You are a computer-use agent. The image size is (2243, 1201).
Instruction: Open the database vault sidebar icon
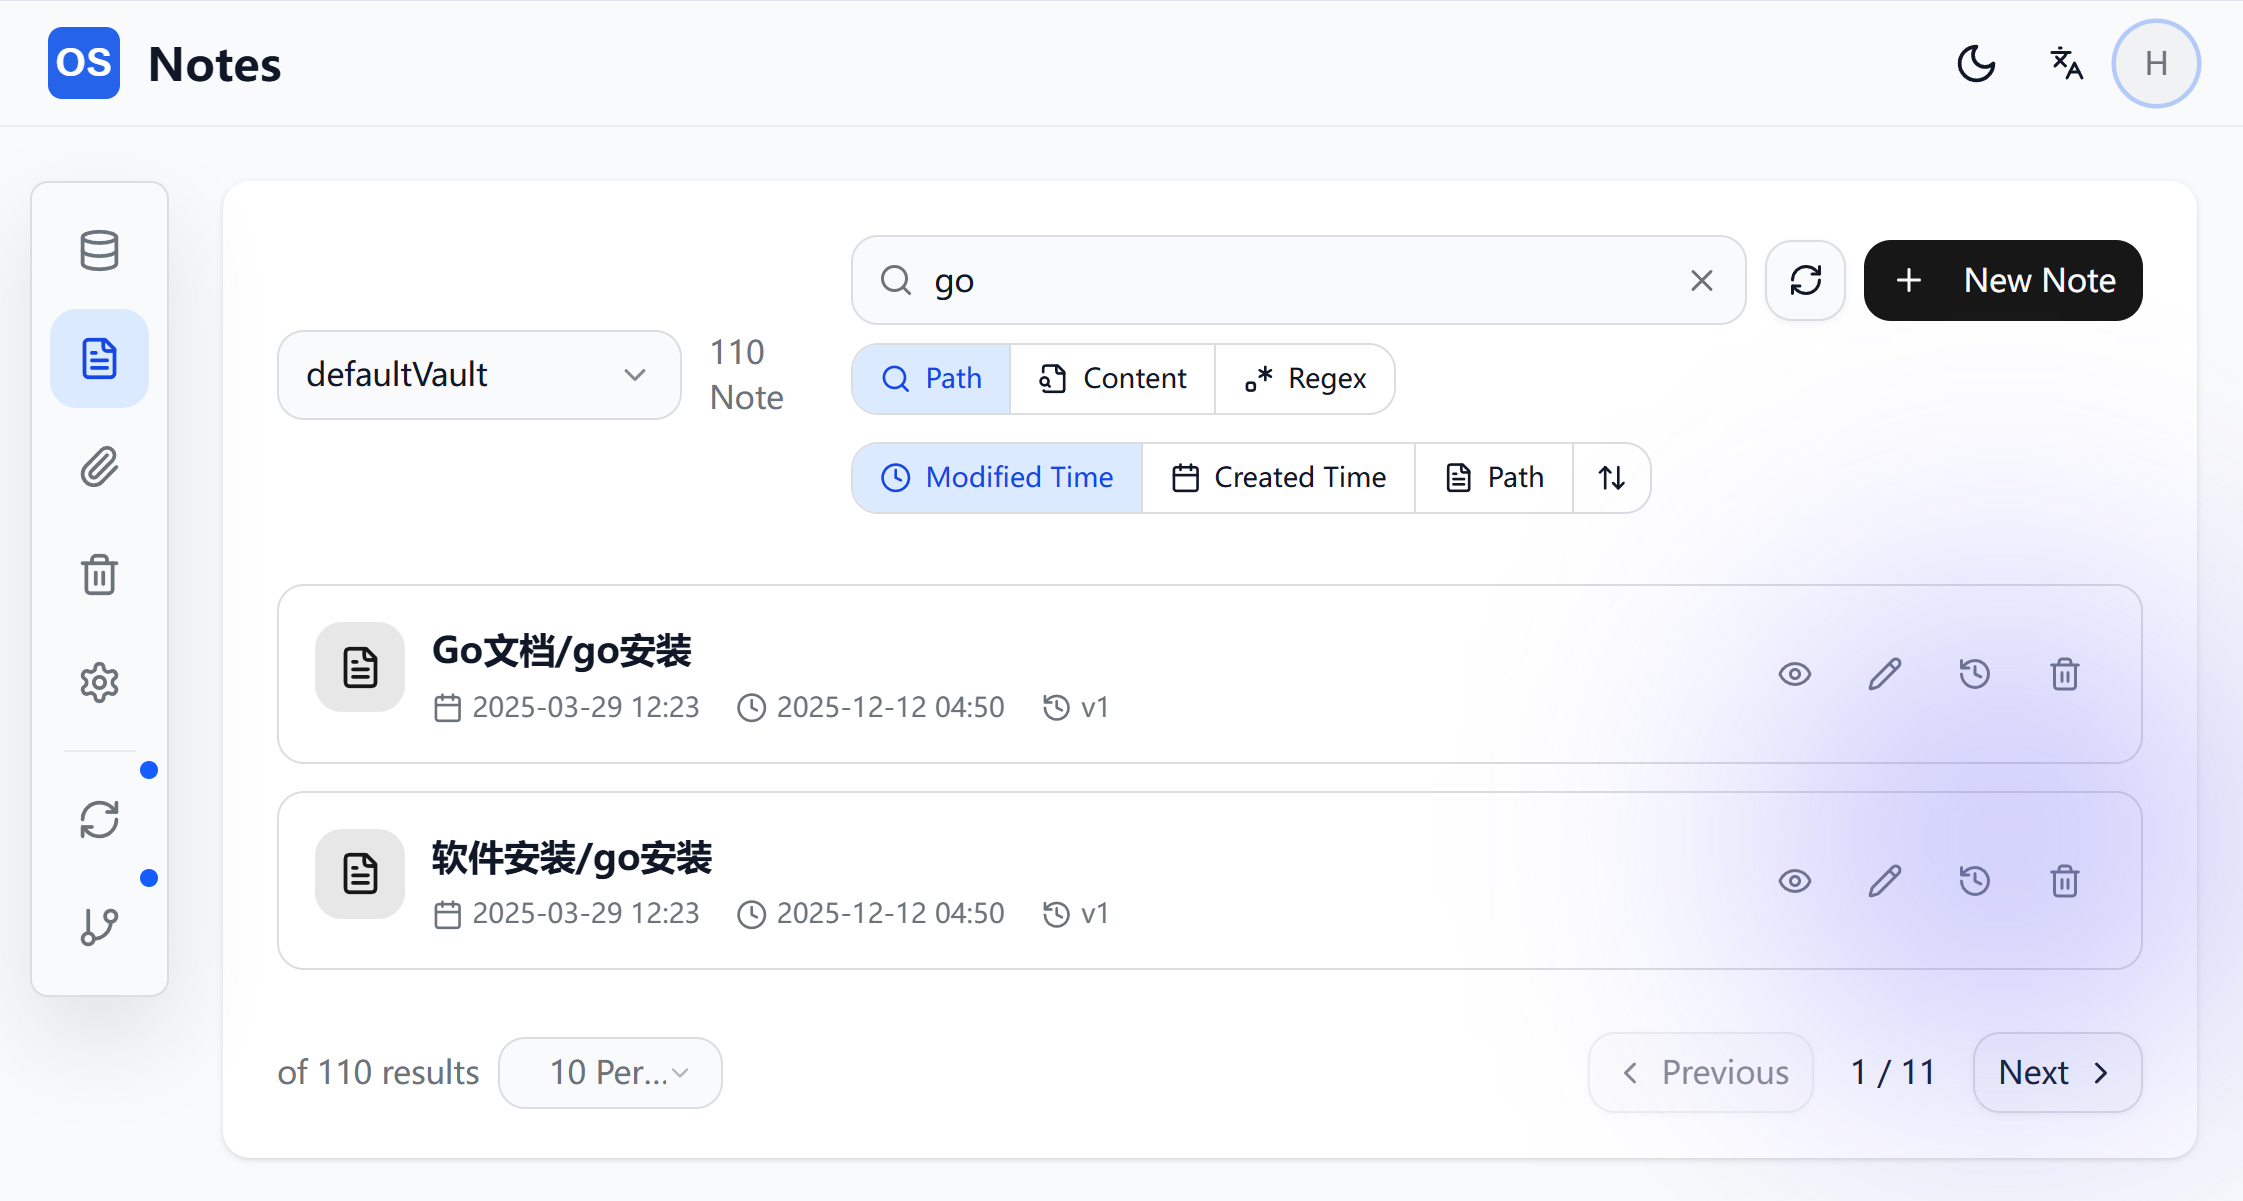pos(99,250)
